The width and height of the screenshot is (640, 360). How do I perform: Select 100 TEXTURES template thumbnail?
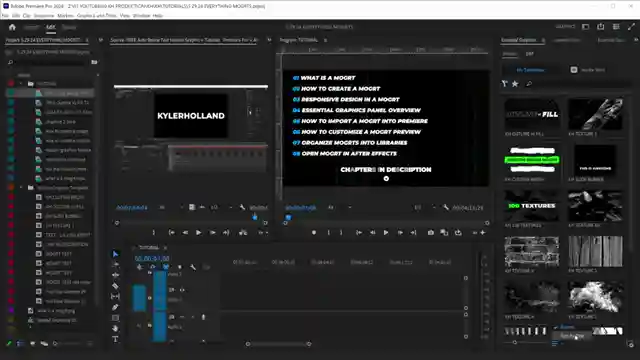[532, 206]
